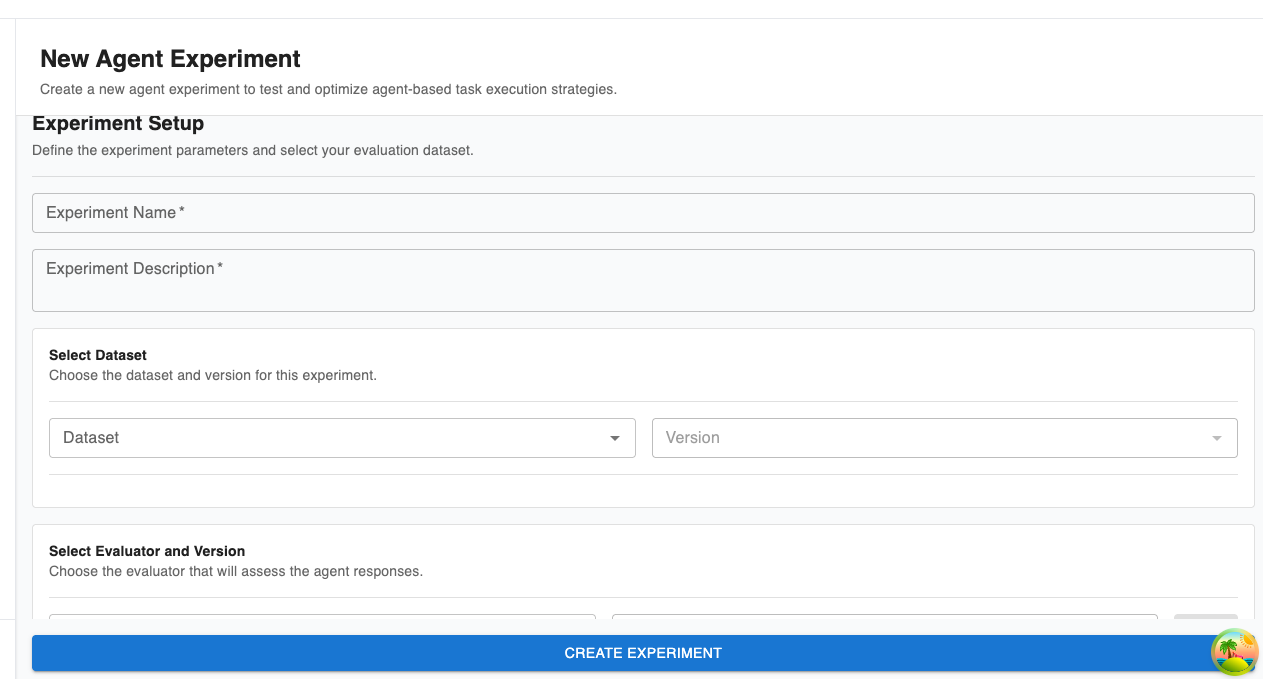
Task: Open the Version dropdown
Action: click(x=945, y=438)
